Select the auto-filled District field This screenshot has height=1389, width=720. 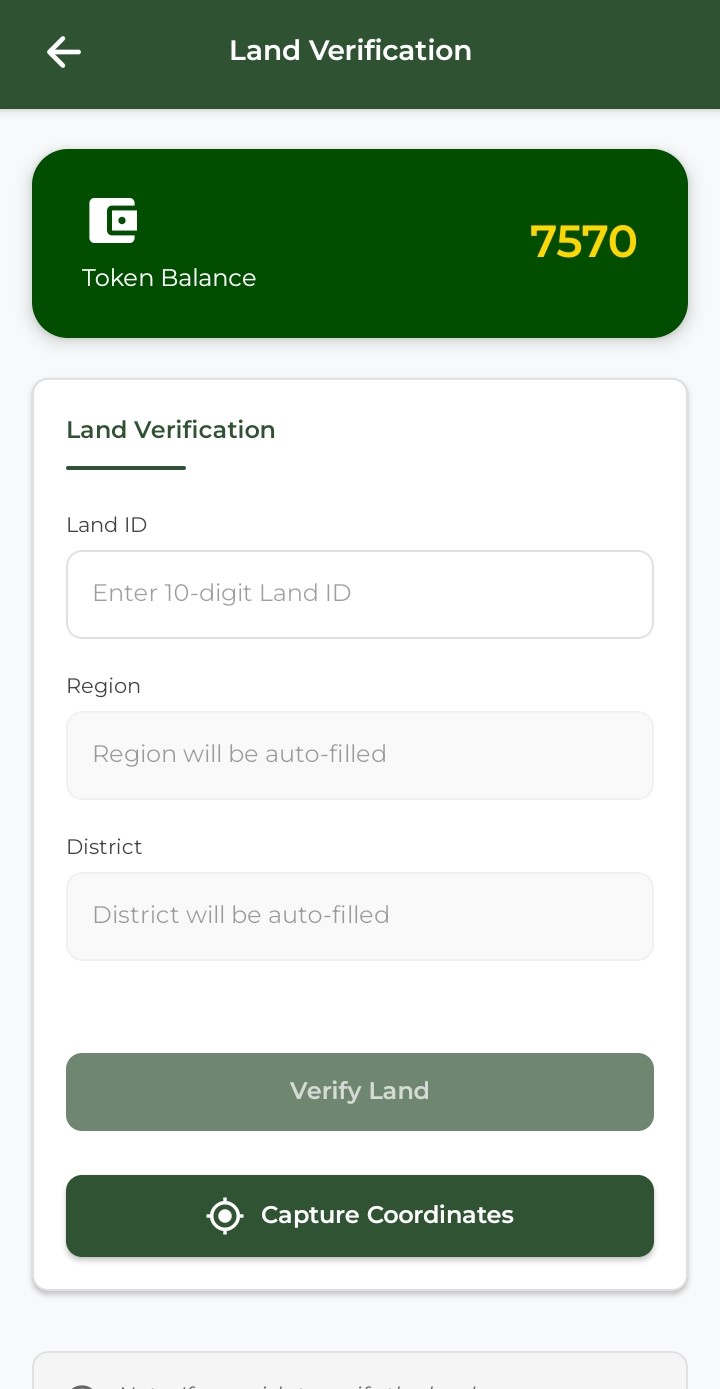point(360,916)
